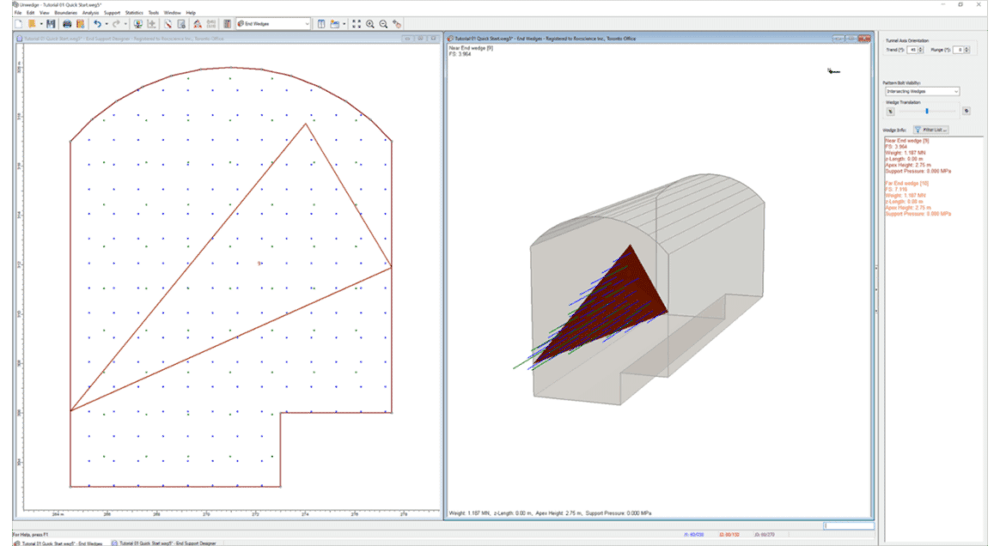This screenshot has width=1000, height=546.
Task: Click the Save file icon
Action: (49, 23)
